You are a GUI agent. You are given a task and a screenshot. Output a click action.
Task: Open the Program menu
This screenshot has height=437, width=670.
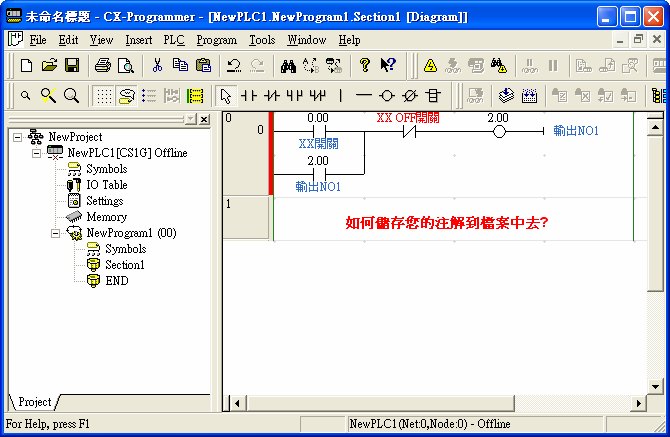(217, 40)
